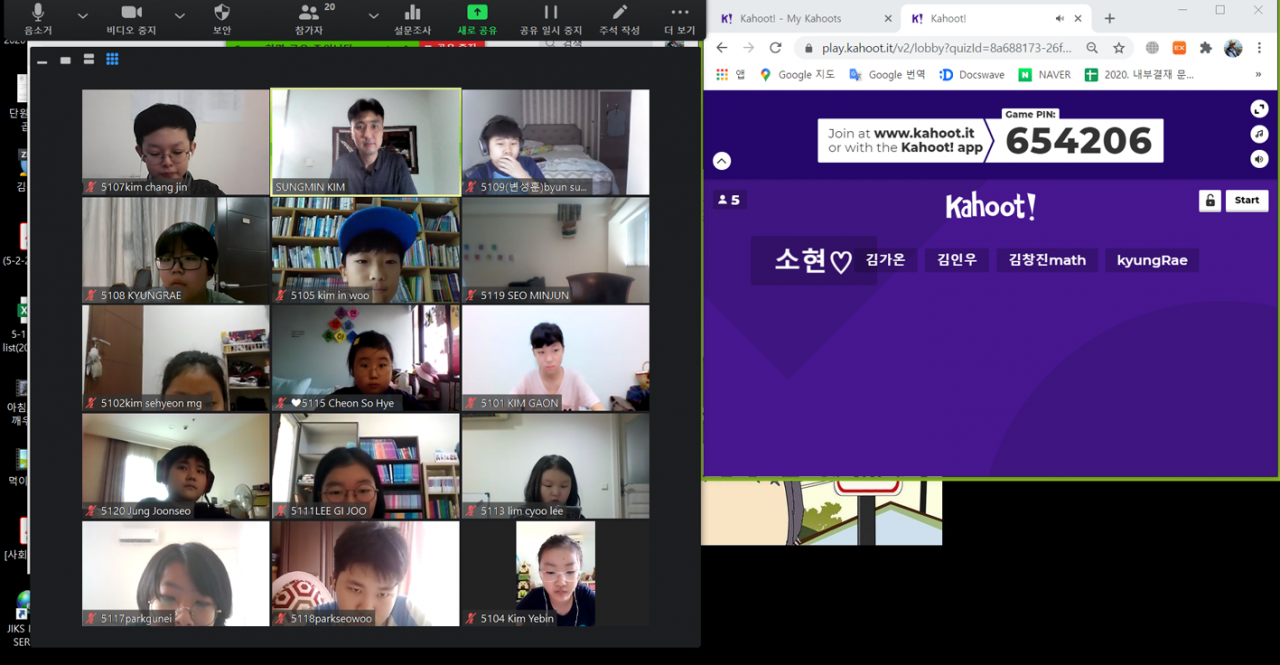Go forward in Chrome
The width and height of the screenshot is (1280, 665).
749,48
